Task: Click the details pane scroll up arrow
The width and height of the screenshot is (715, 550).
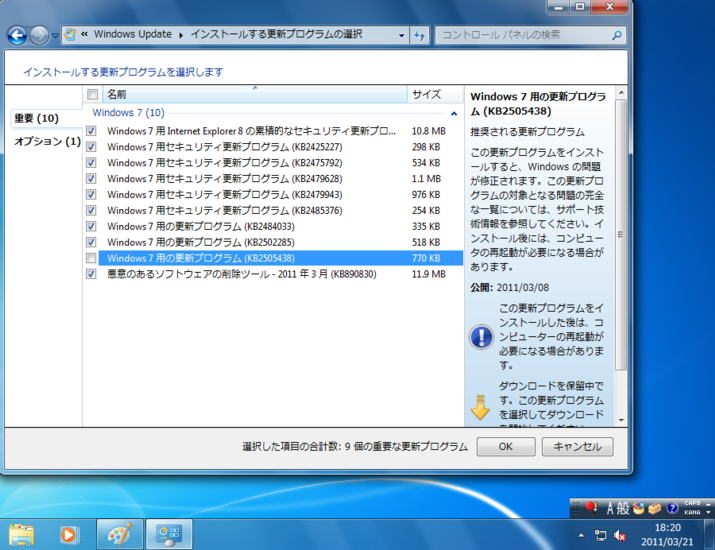Action: pyautogui.click(x=621, y=93)
